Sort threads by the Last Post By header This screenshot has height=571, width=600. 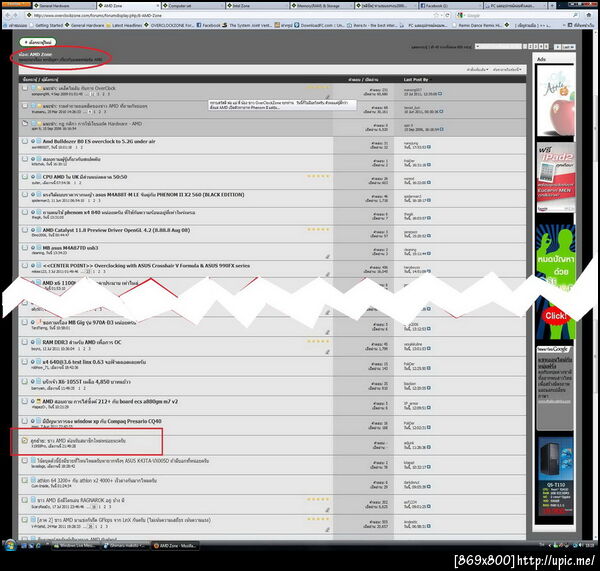click(416, 80)
